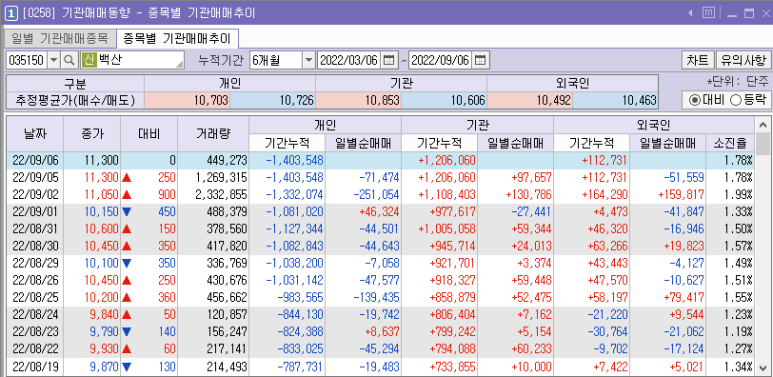773x377 pixels.
Task: Click the 날짜 column header
Action: pos(35,134)
